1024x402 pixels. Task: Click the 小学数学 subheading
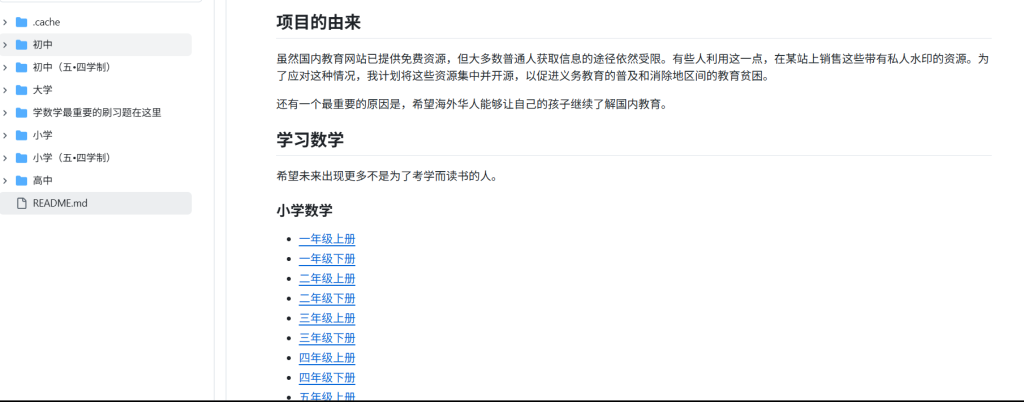pyautogui.click(x=304, y=211)
